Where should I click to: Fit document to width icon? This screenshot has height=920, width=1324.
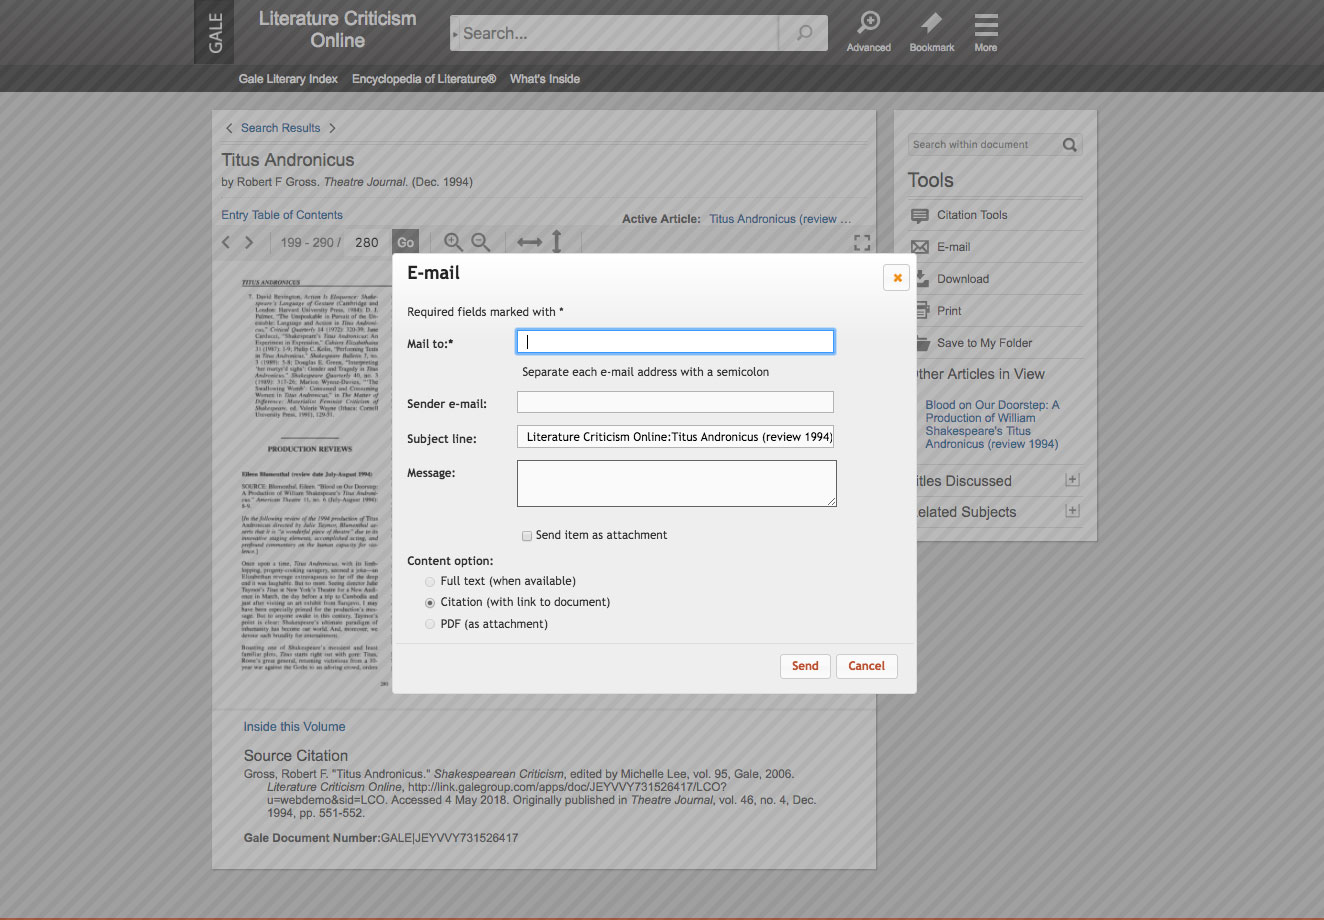pyautogui.click(x=530, y=242)
